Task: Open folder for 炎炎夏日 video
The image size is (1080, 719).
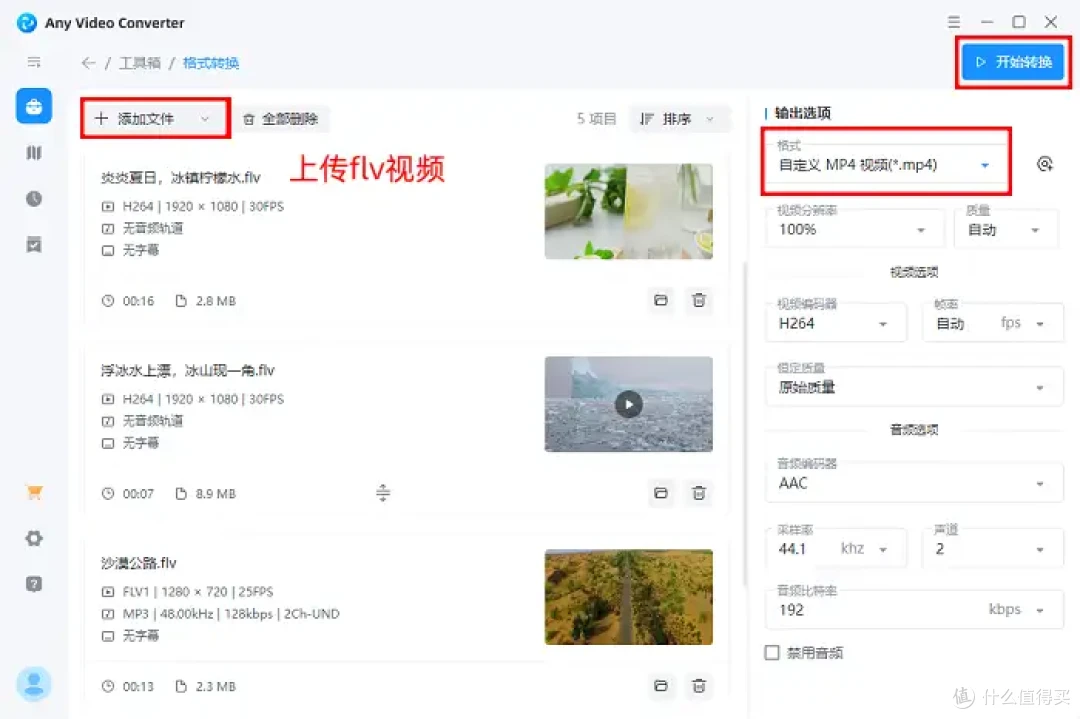Action: click(x=661, y=300)
